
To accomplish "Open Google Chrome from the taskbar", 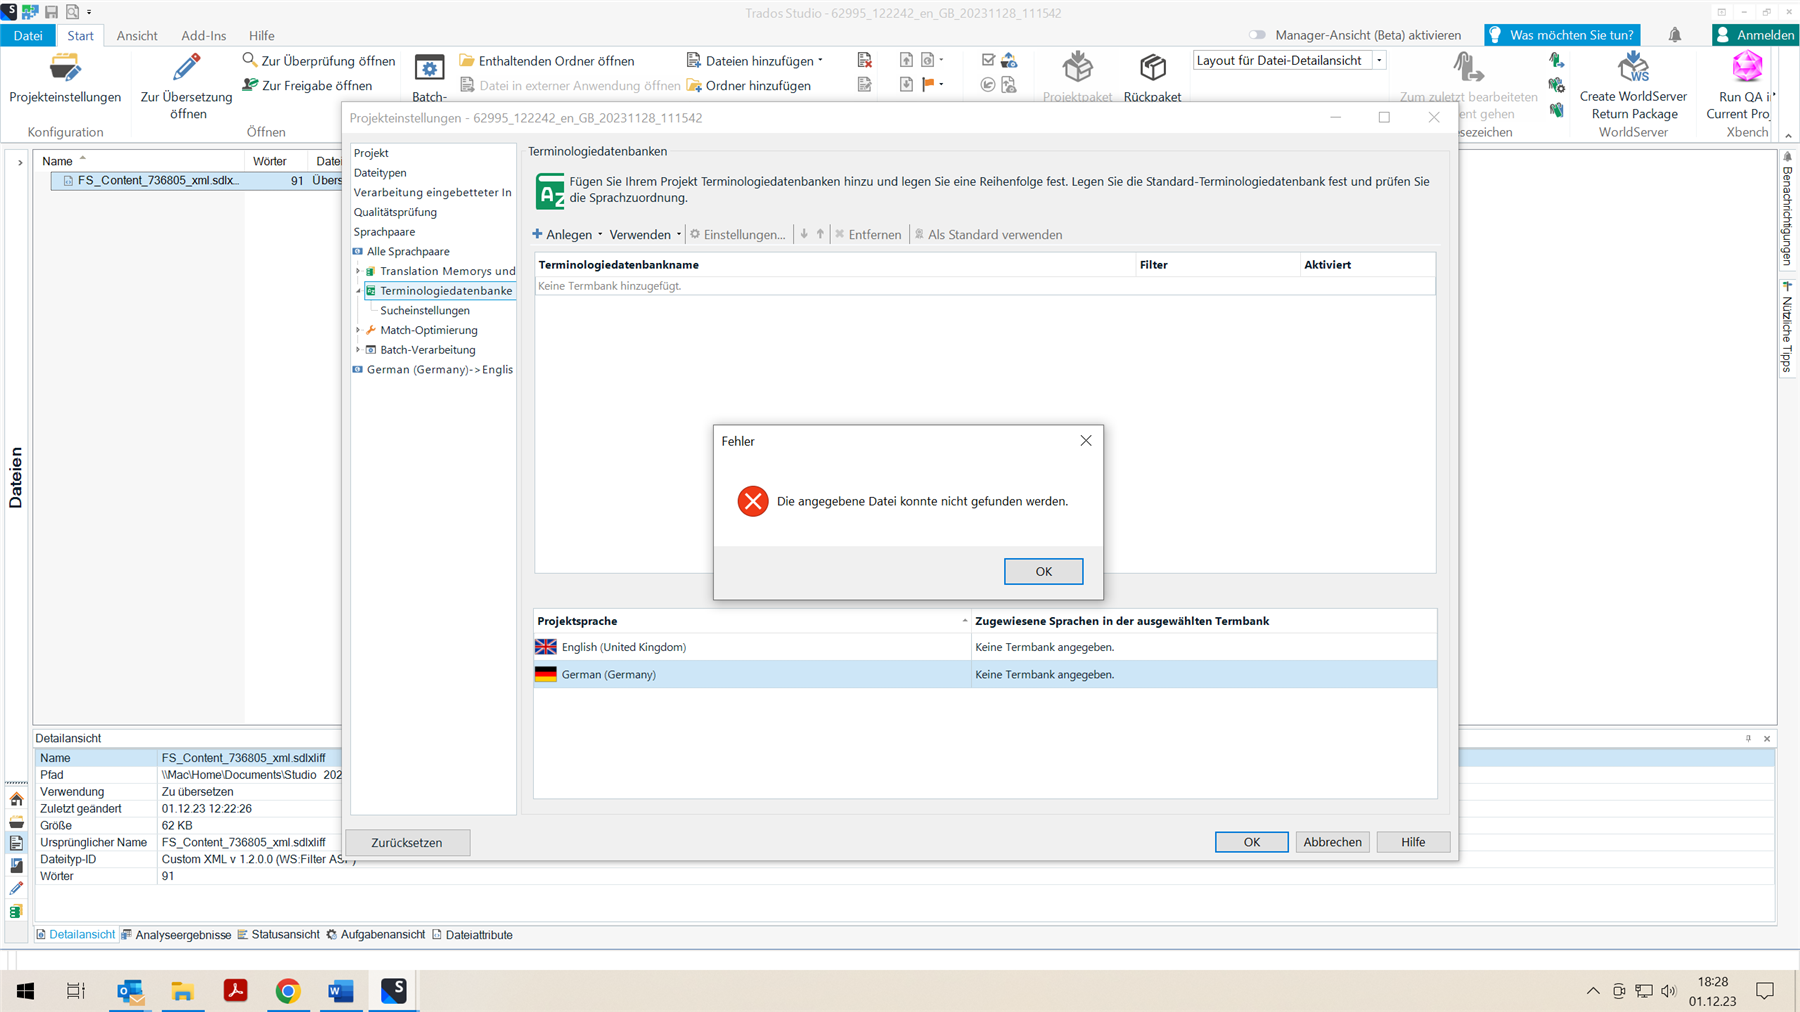I will tap(288, 991).
